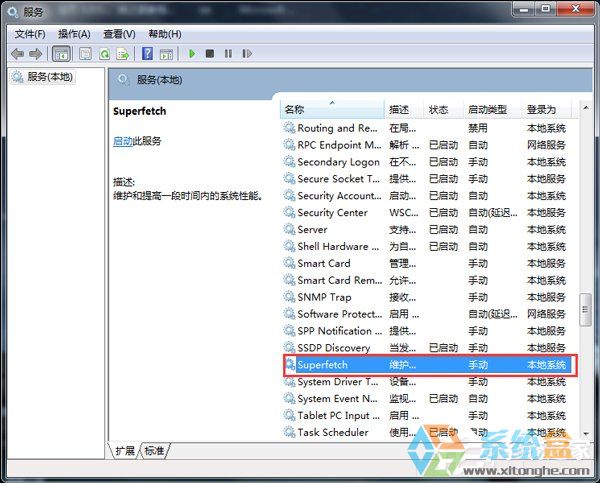Click the 启动 link to start Superfetch
Image resolution: width=600 pixels, height=483 pixels.
(x=122, y=141)
